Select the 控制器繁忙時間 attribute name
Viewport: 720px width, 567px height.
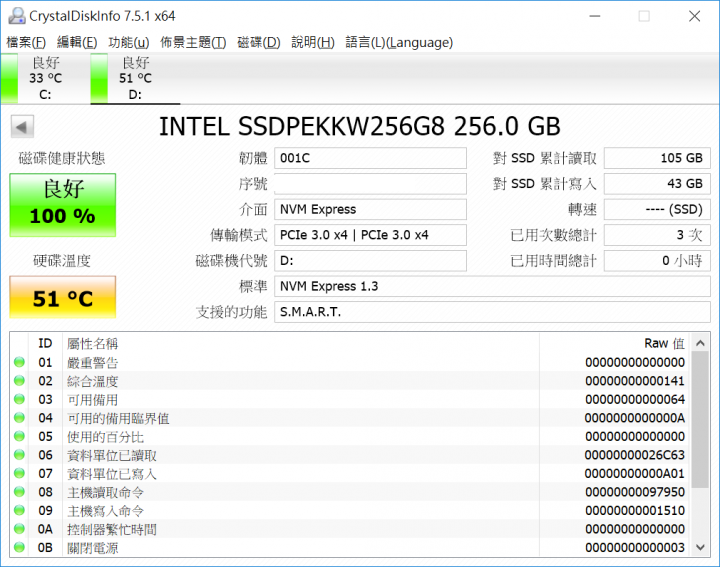coord(112,529)
